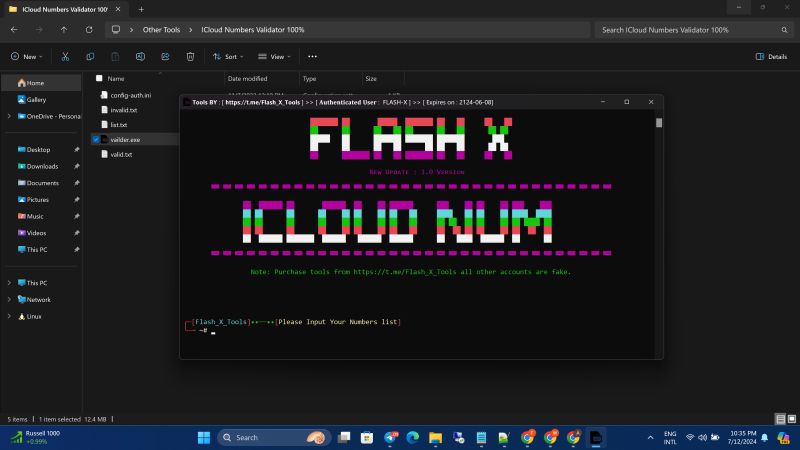The width and height of the screenshot is (800, 450).
Task: Click the volume icon in system tray
Action: [703, 437]
